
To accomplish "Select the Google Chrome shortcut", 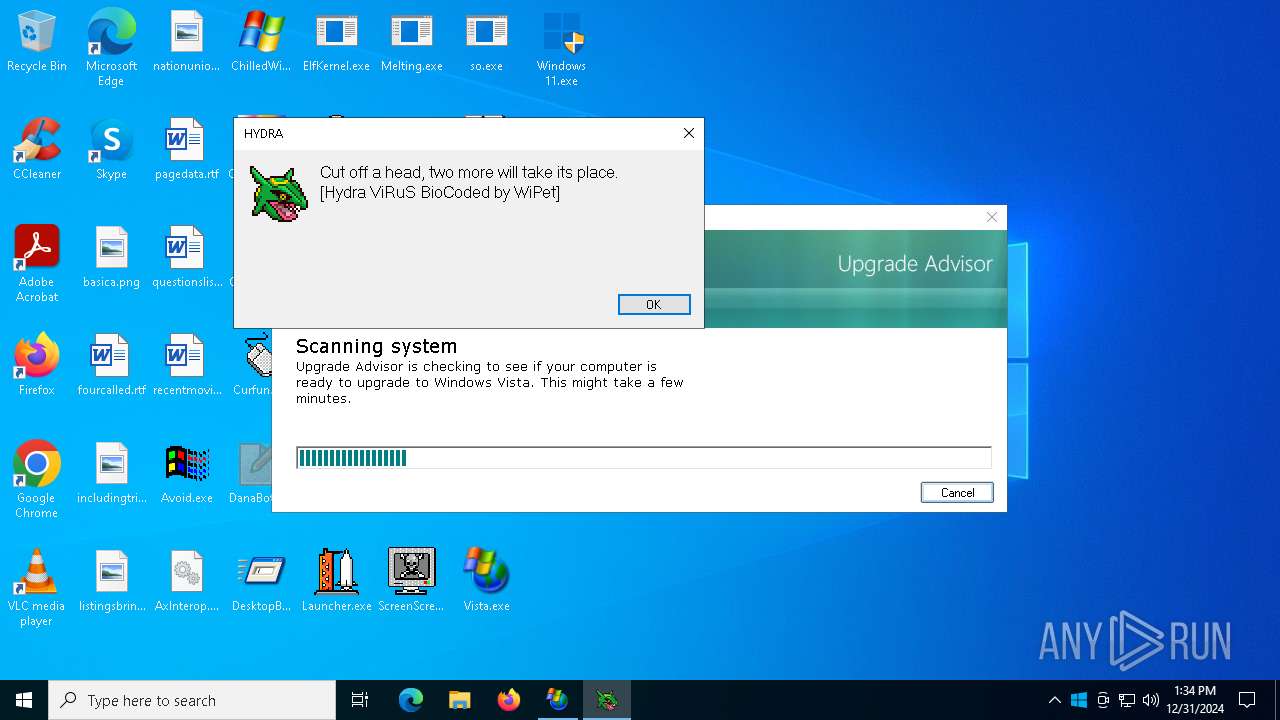I will [37, 480].
